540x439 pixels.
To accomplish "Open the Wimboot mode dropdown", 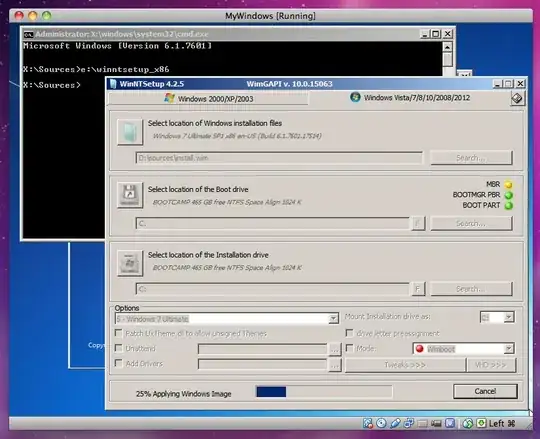I will [x=509, y=349].
